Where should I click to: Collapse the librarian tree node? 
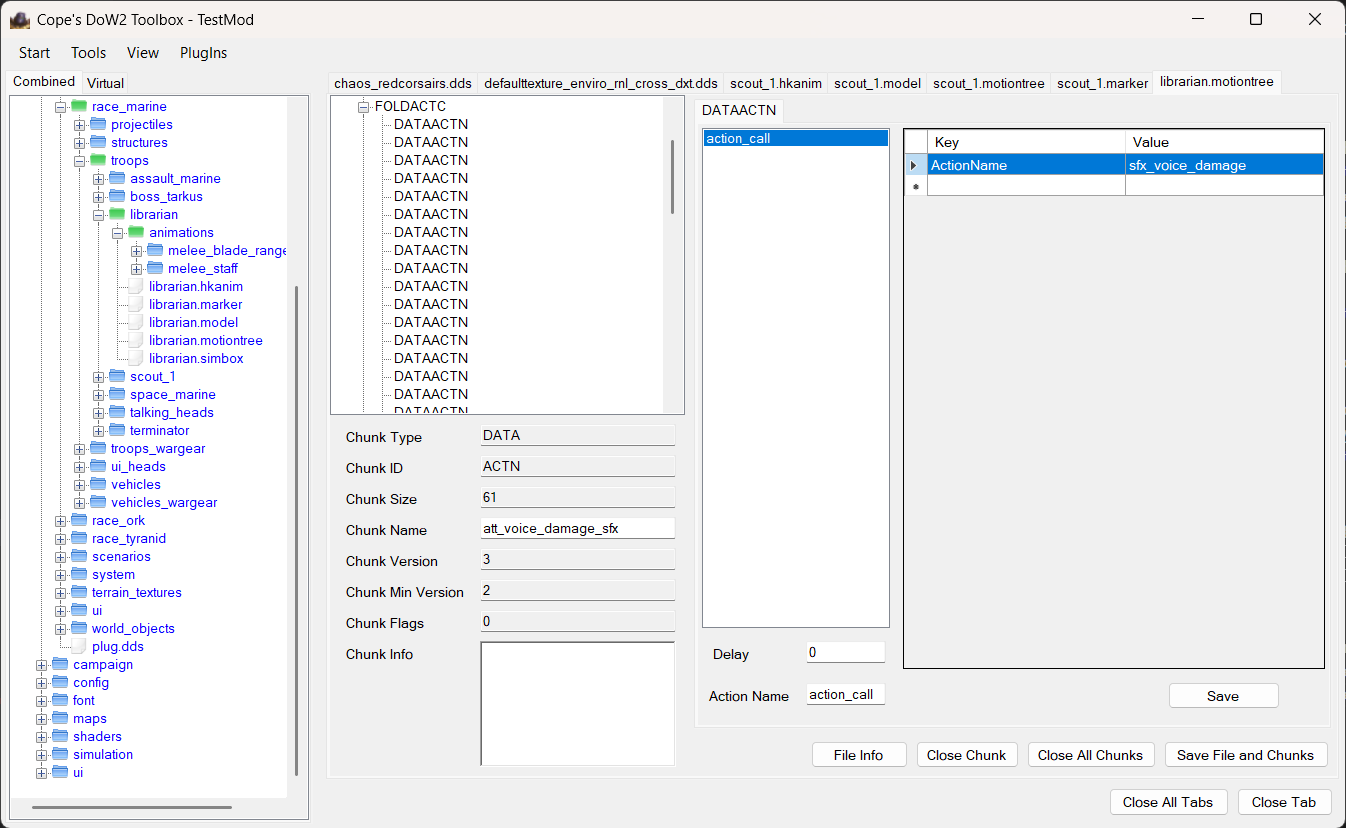pyautogui.click(x=98, y=214)
